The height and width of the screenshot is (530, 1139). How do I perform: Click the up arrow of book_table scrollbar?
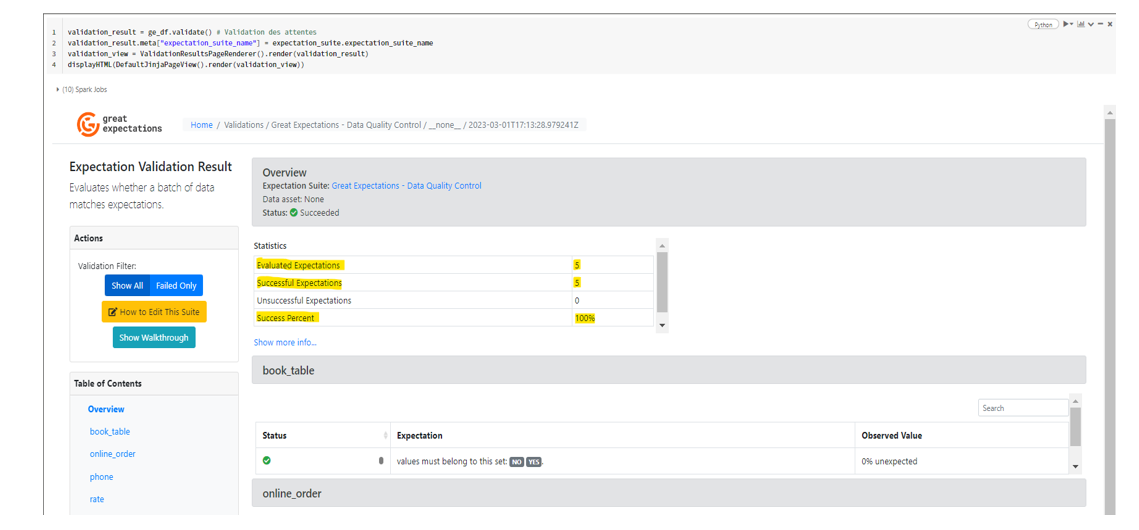pyautogui.click(x=1075, y=400)
